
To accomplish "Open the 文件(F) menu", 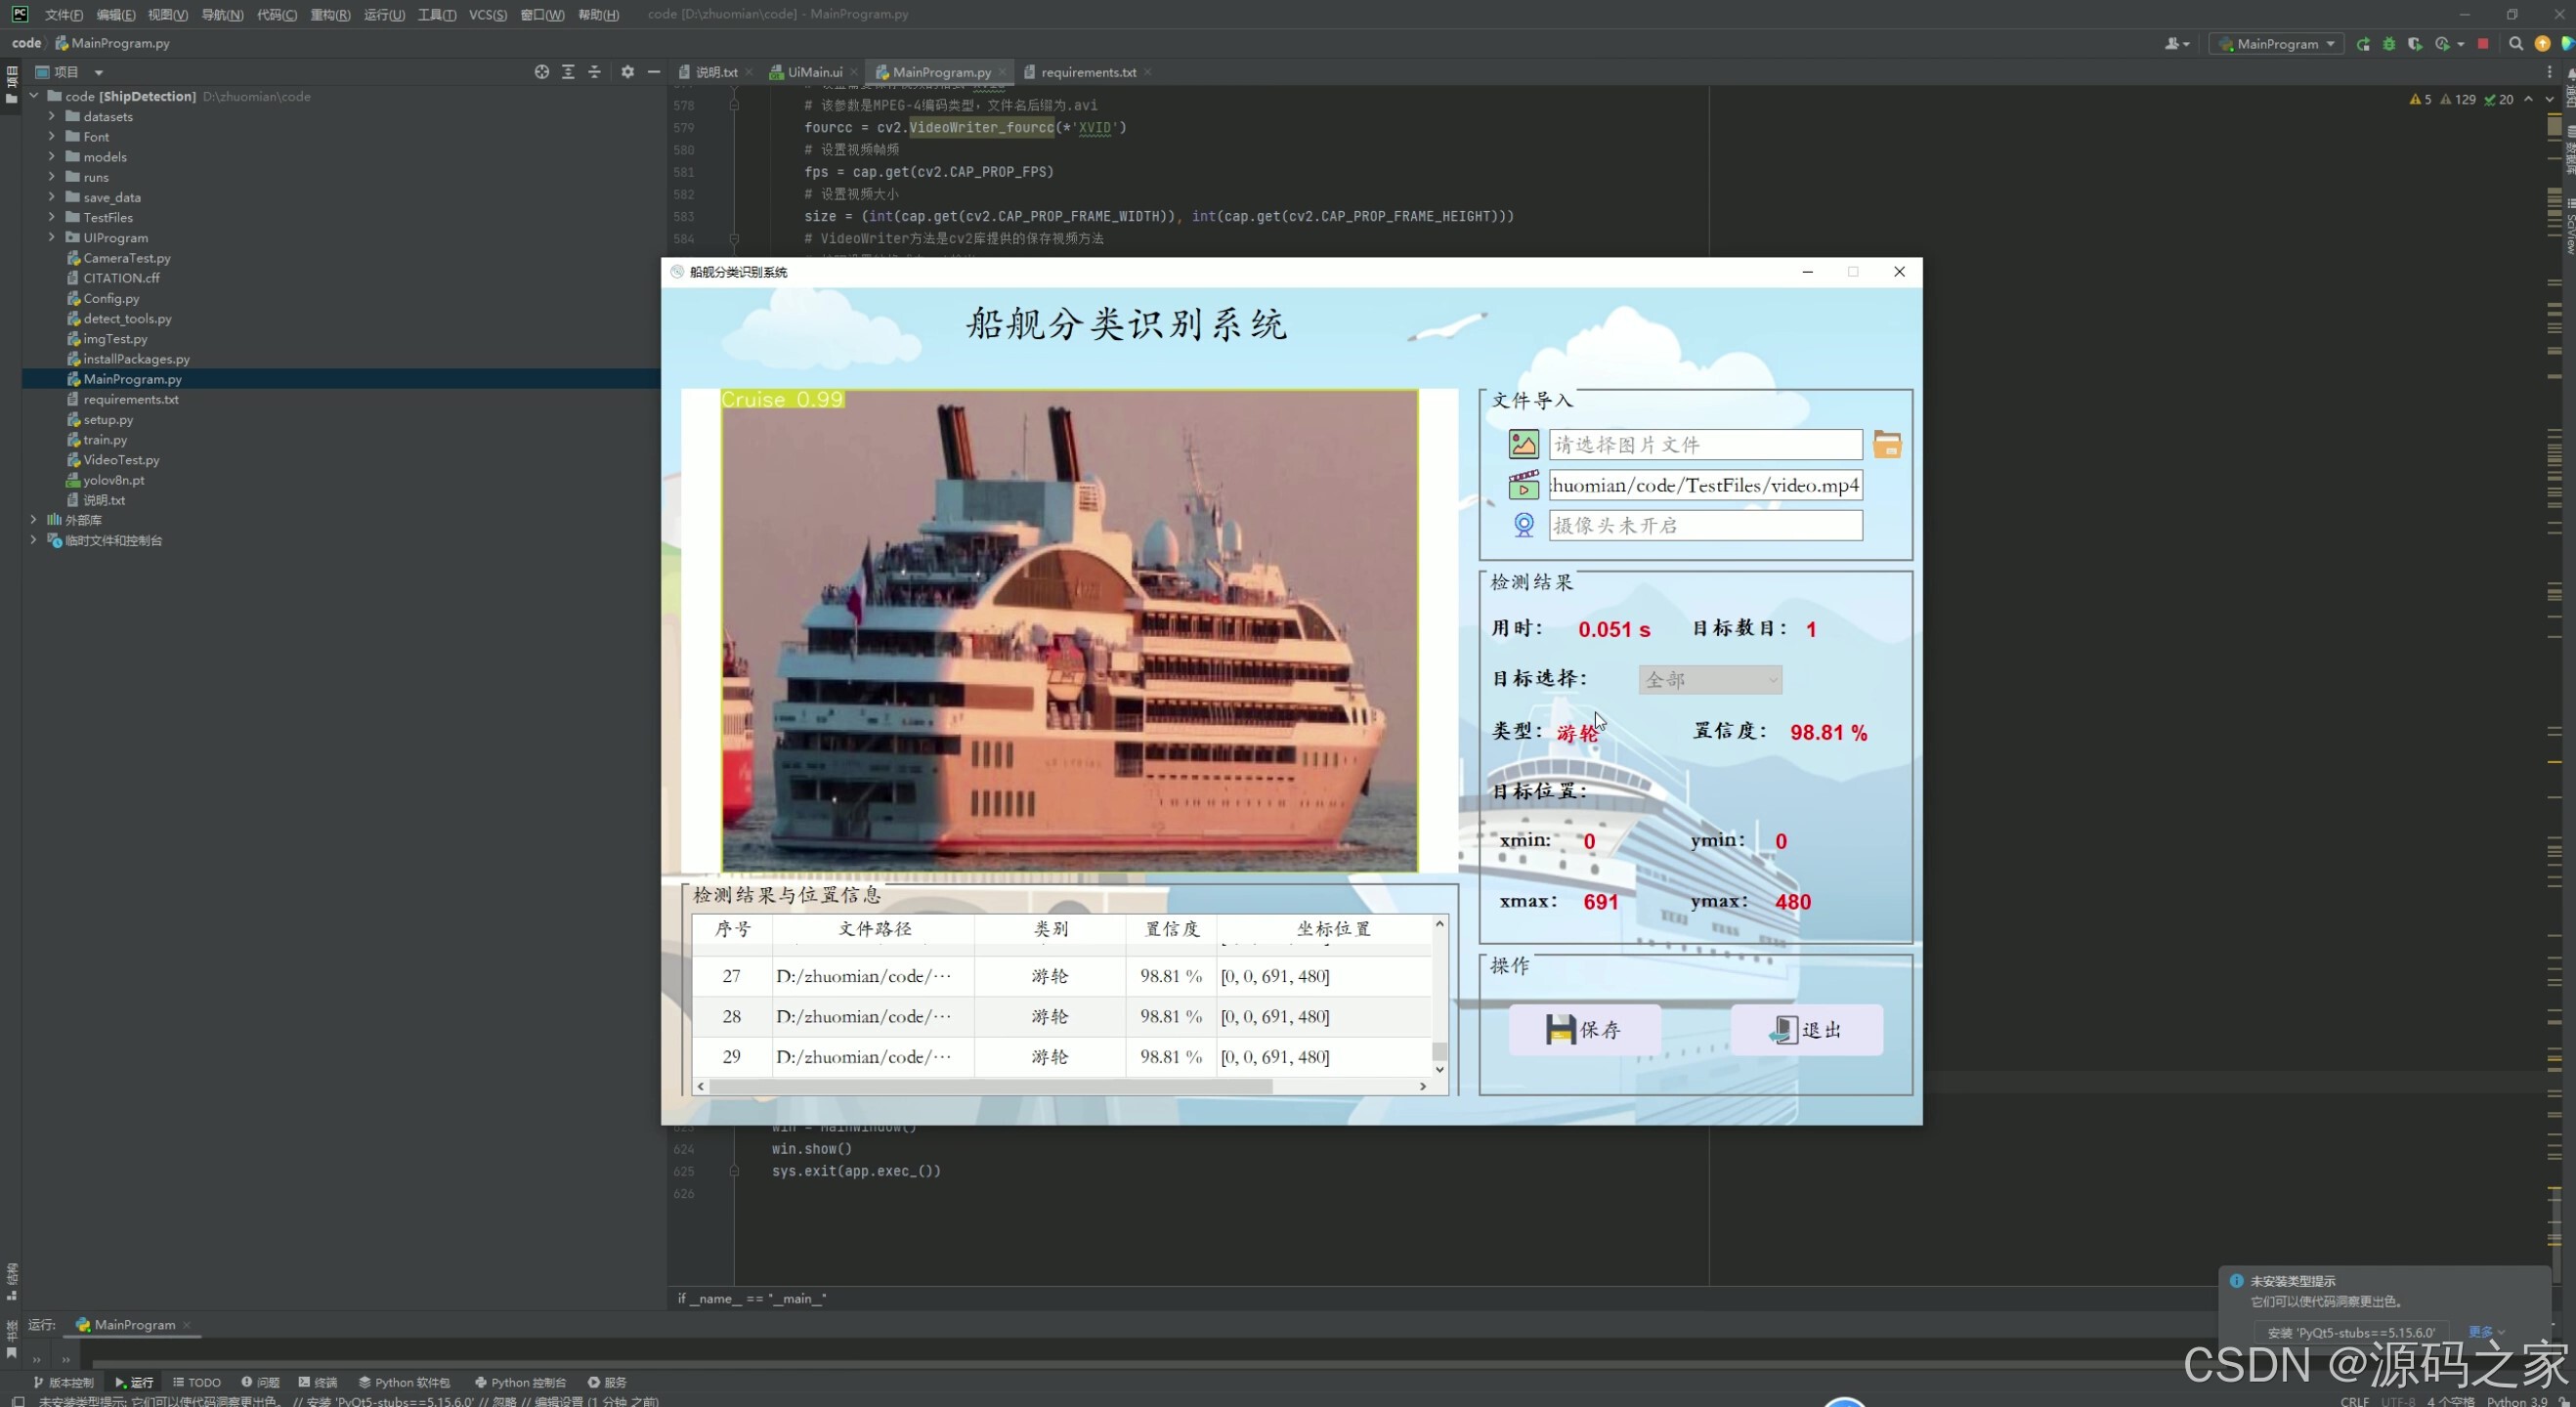I will pyautogui.click(x=63, y=14).
